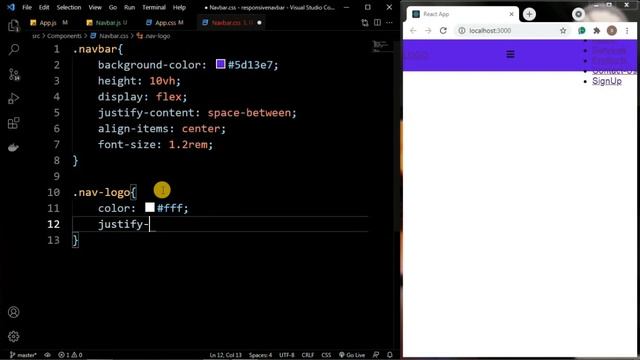Open the Docker view in activity bar

point(13,147)
